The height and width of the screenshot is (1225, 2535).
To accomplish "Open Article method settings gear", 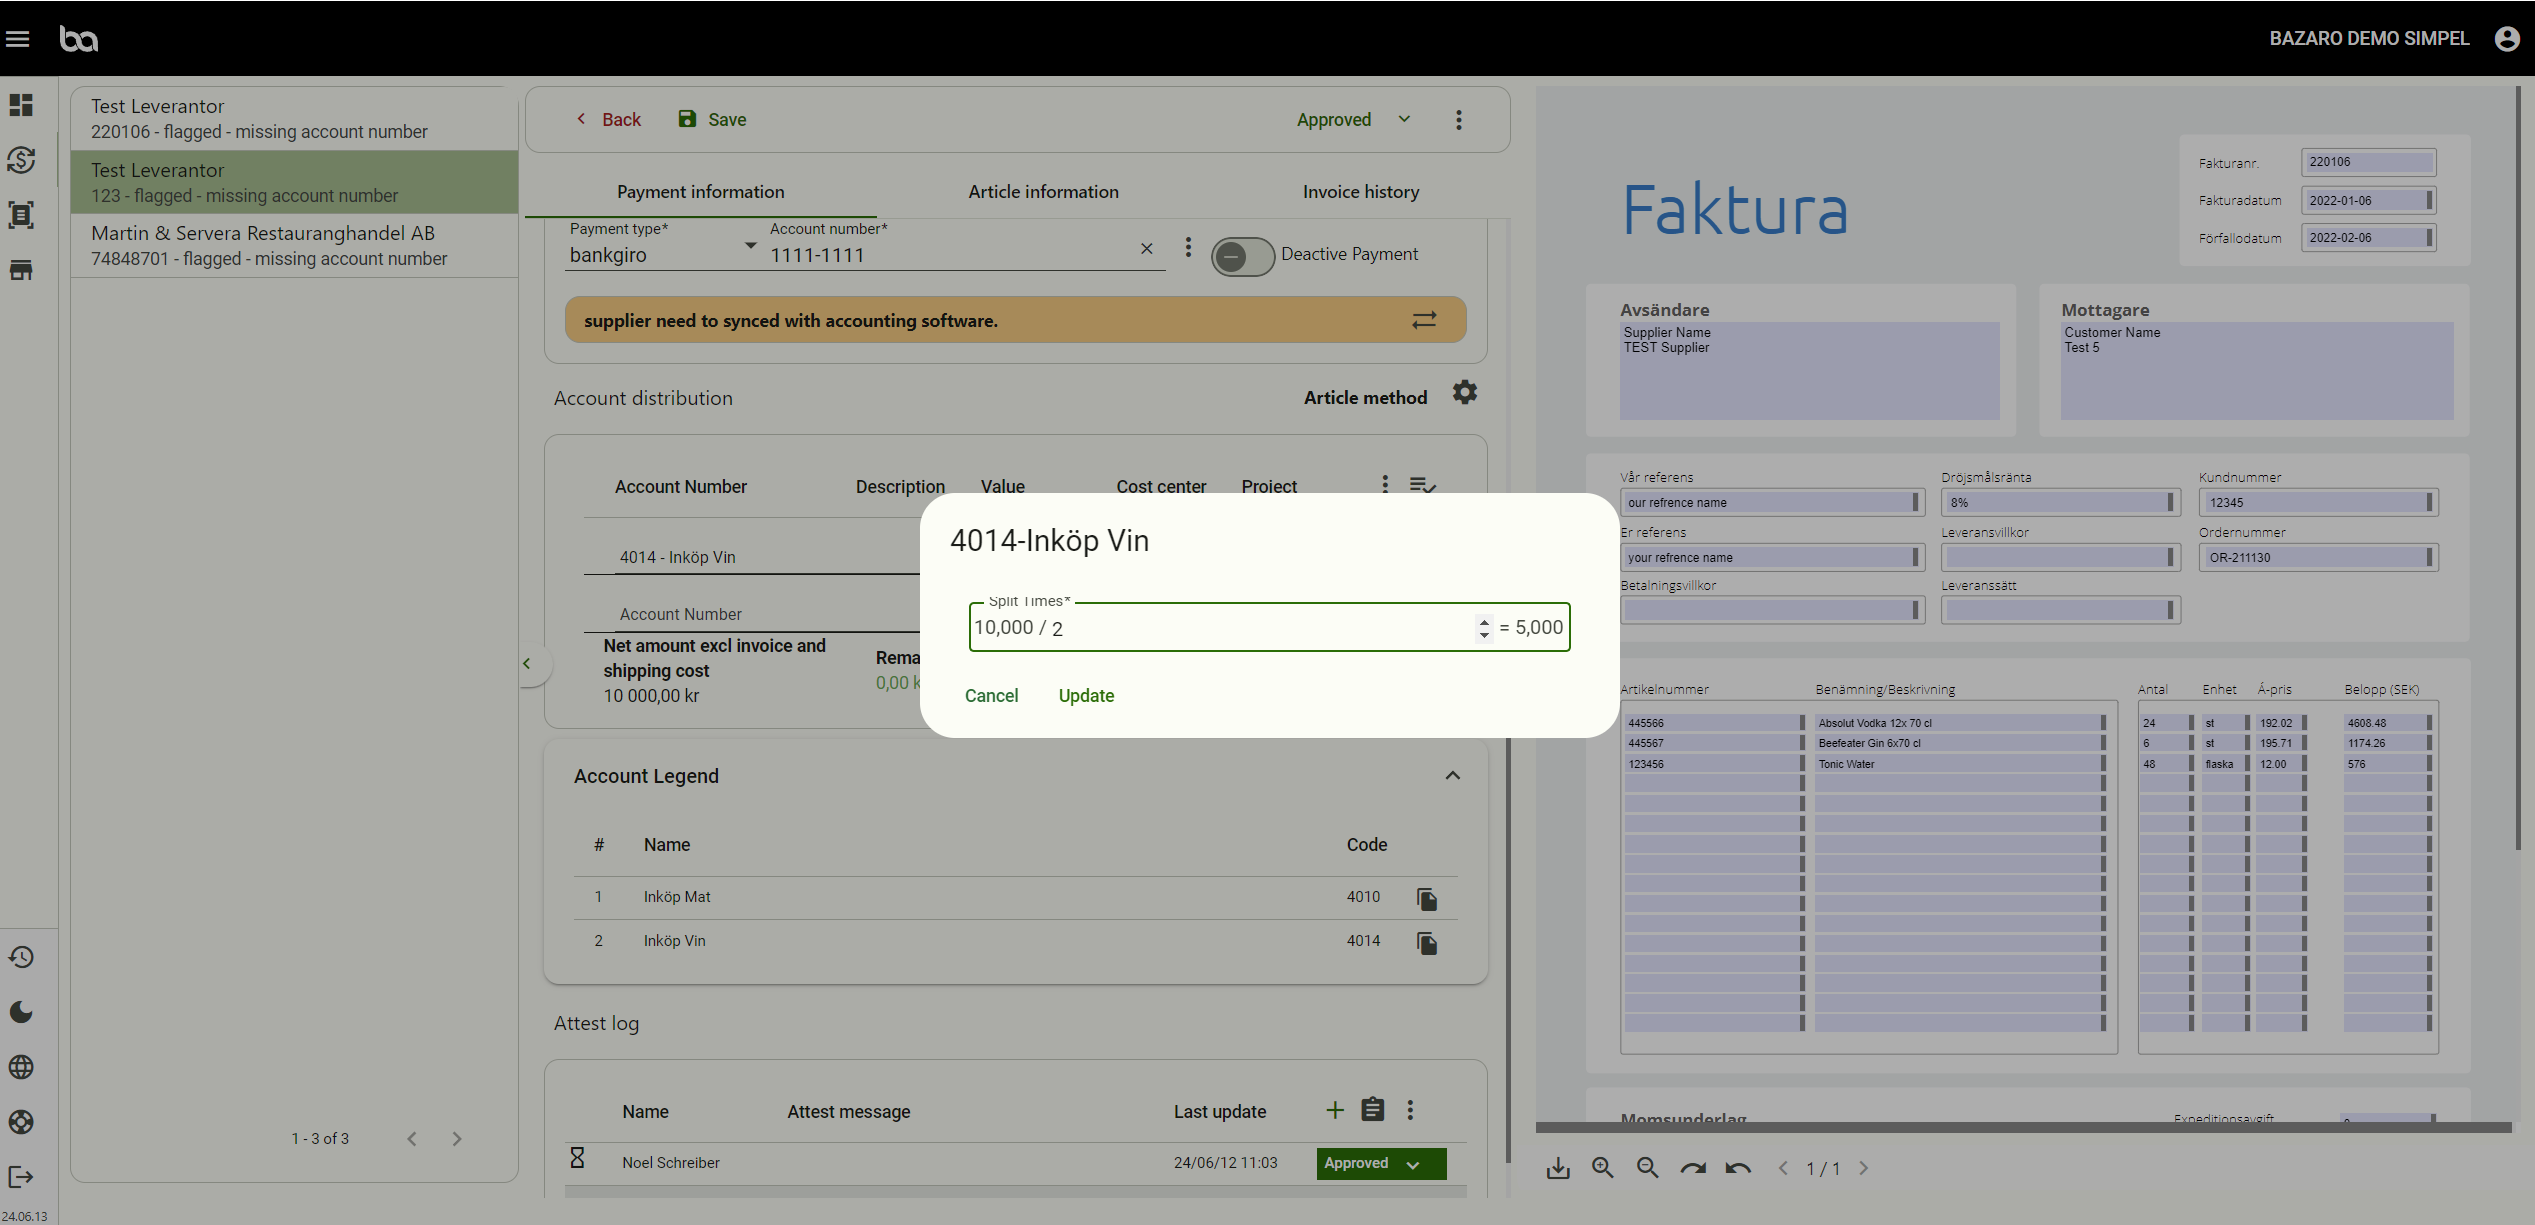I will [1464, 393].
